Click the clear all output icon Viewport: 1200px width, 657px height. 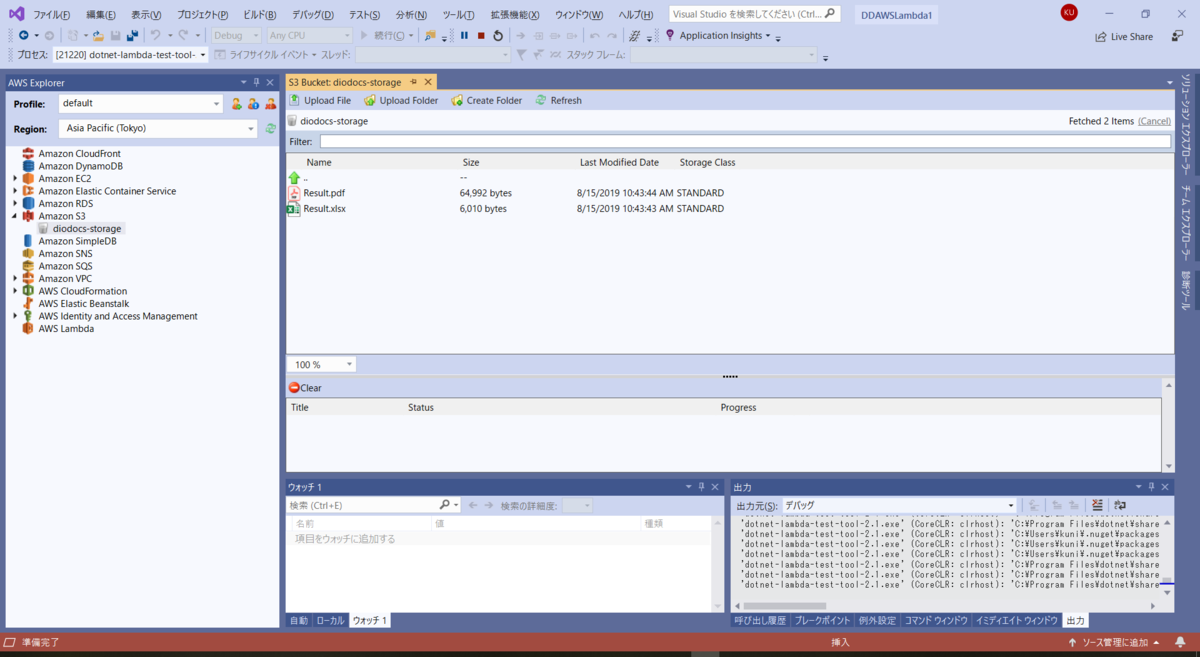pos(1097,505)
